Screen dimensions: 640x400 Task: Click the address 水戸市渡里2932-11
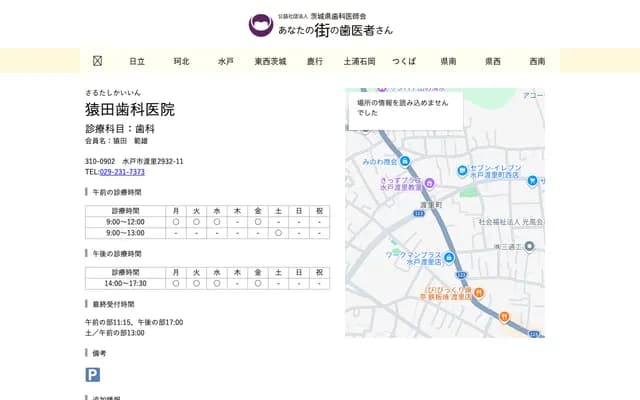153,161
